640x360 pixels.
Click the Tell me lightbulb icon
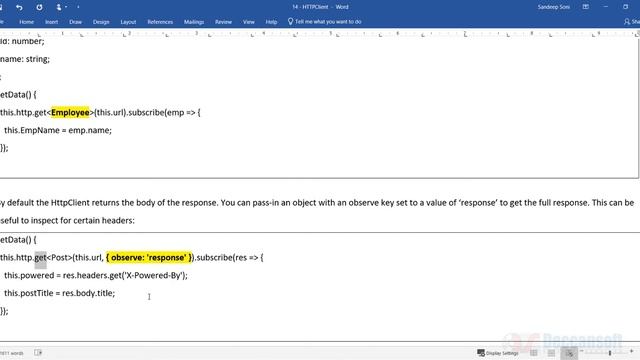tap(290, 21)
